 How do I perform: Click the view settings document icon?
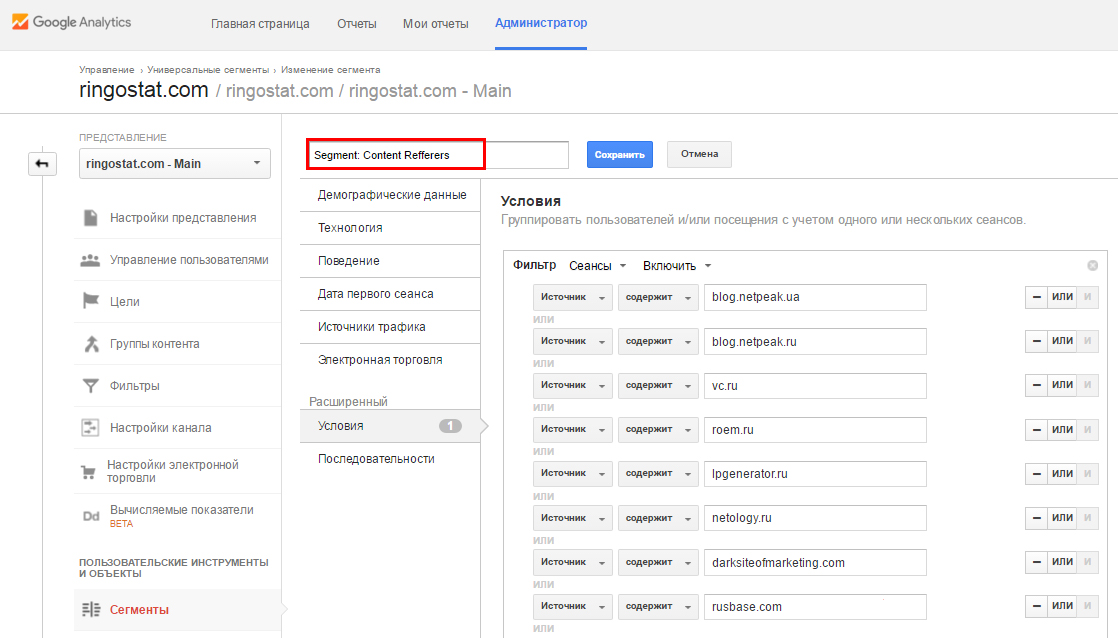91,217
